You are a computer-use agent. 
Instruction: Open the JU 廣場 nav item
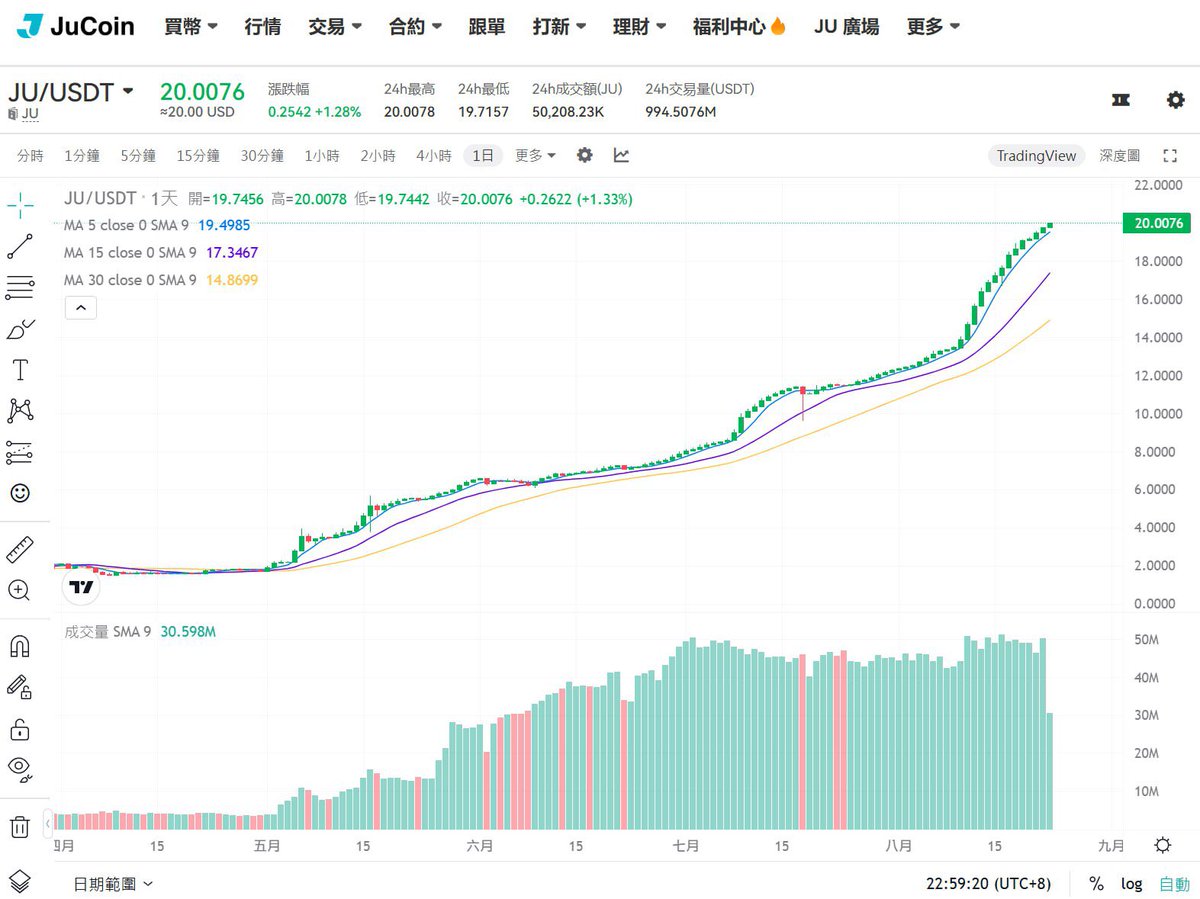(847, 27)
